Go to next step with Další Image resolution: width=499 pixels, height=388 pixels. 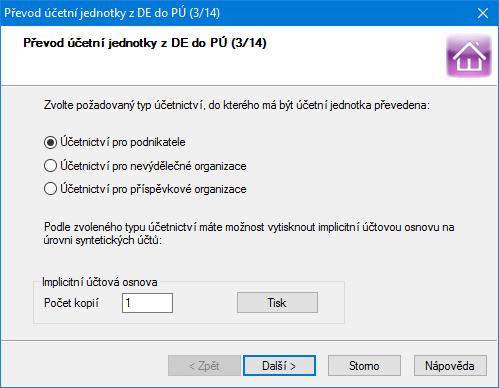(x=279, y=366)
